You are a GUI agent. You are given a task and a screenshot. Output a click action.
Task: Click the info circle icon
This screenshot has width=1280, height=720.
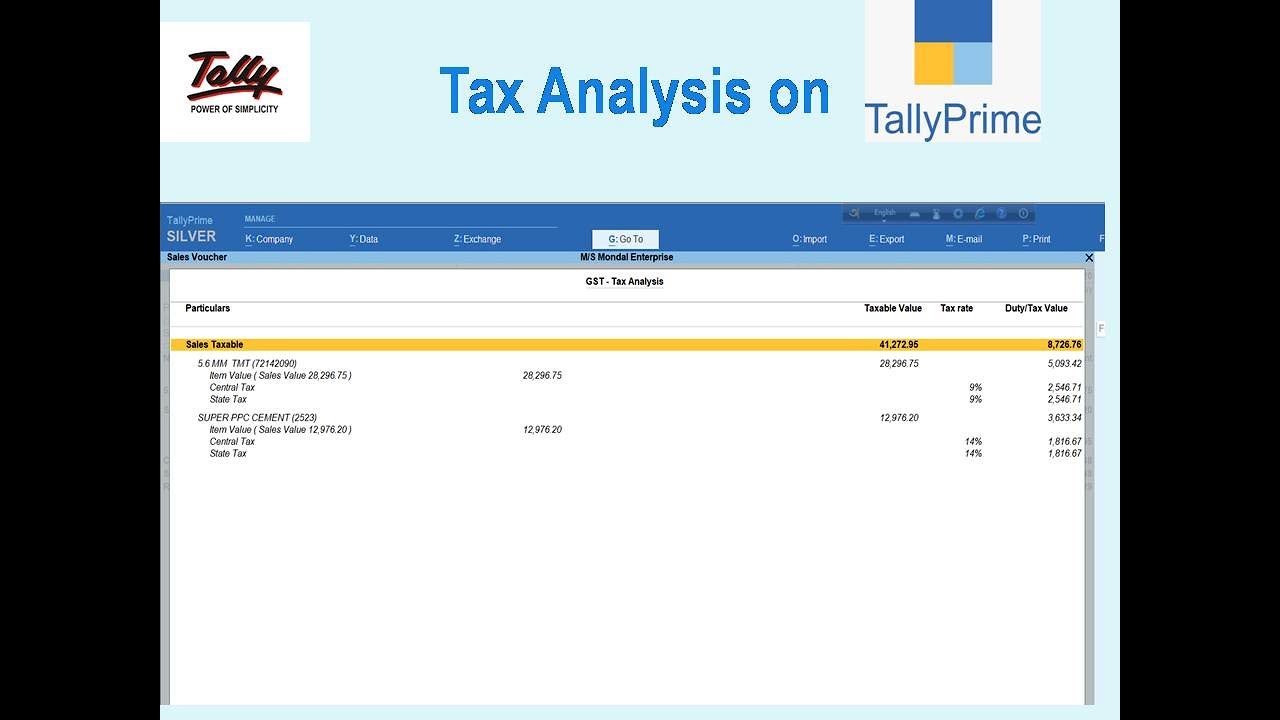[x=1024, y=213]
